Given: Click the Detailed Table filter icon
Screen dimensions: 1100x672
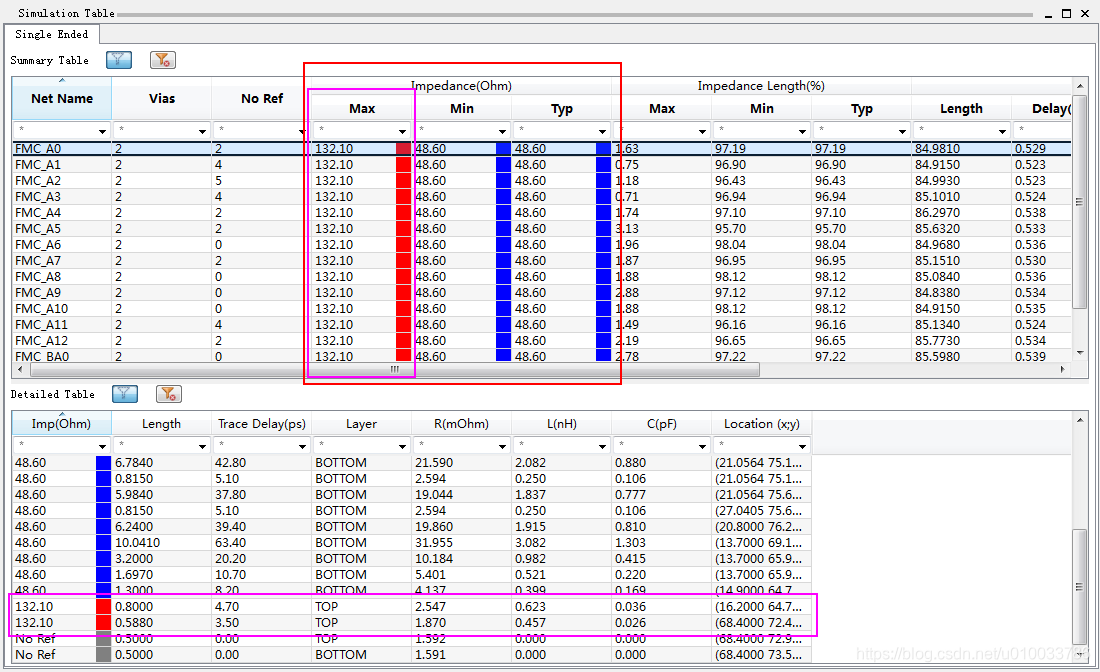Looking at the screenshot, I should [125, 394].
